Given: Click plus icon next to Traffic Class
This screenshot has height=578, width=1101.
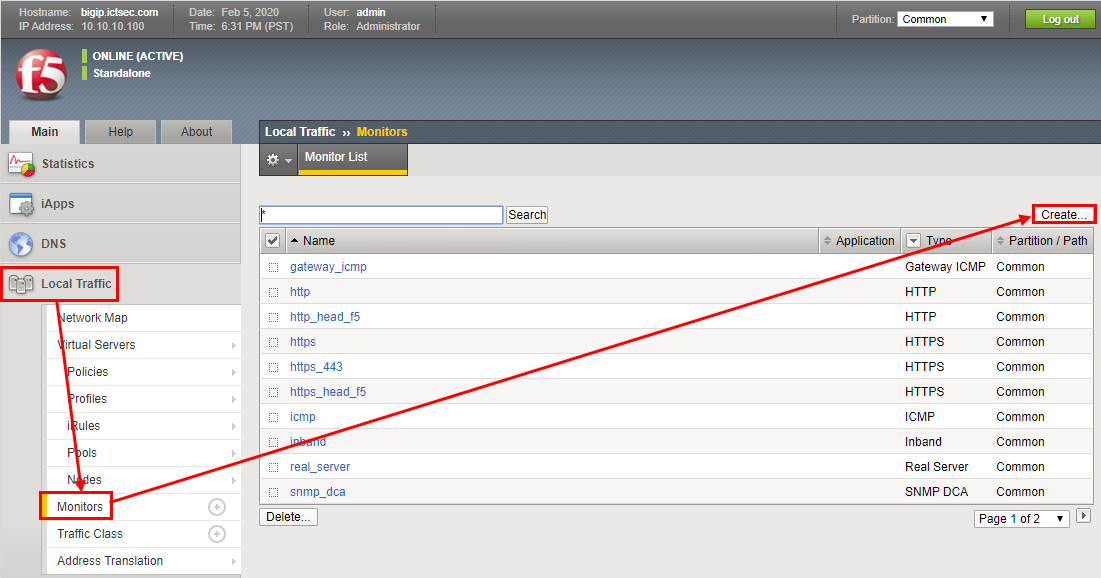Looking at the screenshot, I should coord(217,534).
